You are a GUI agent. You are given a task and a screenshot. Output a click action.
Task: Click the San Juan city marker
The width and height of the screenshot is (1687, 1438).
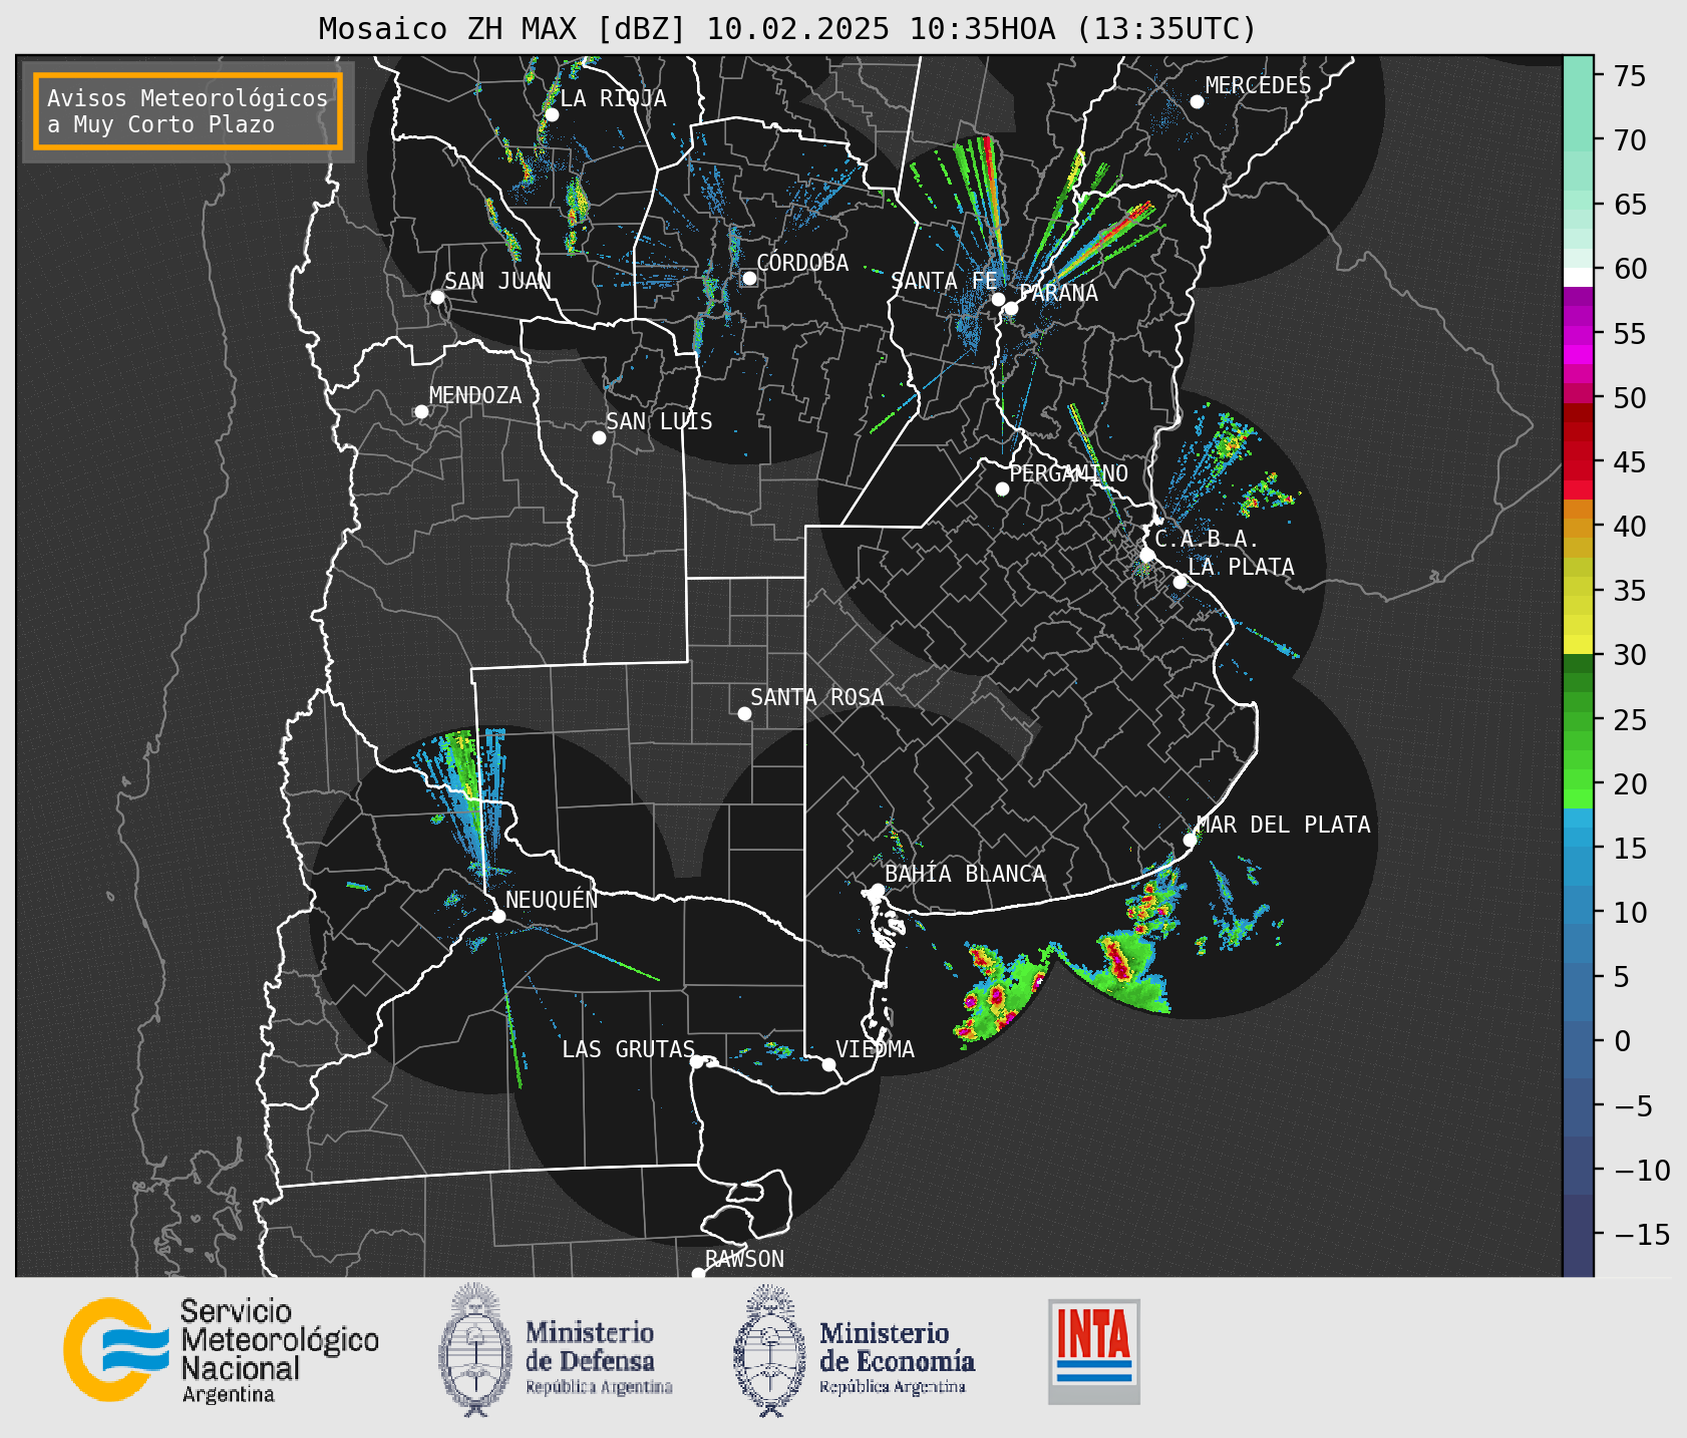pyautogui.click(x=437, y=297)
